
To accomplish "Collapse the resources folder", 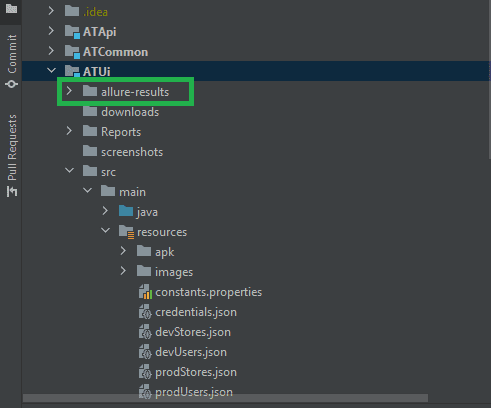I will (105, 231).
